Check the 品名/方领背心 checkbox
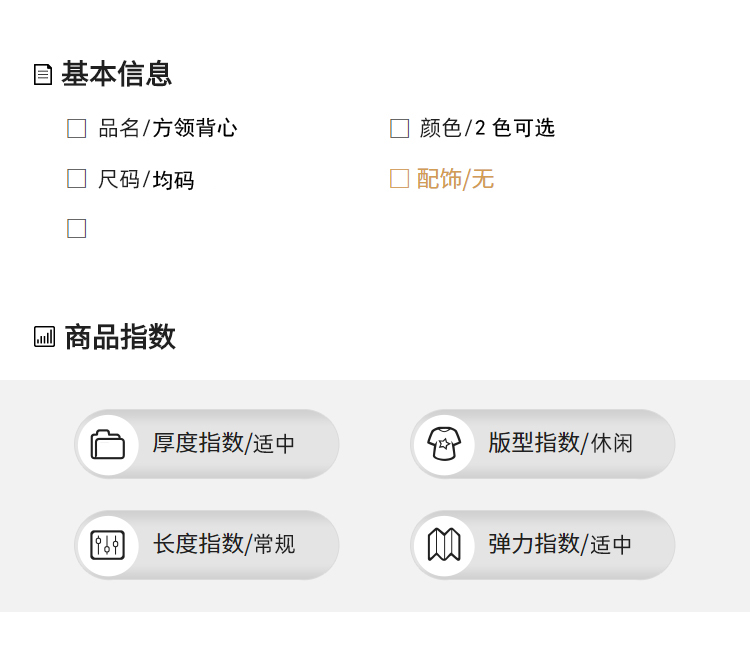750x656 pixels. click(77, 129)
